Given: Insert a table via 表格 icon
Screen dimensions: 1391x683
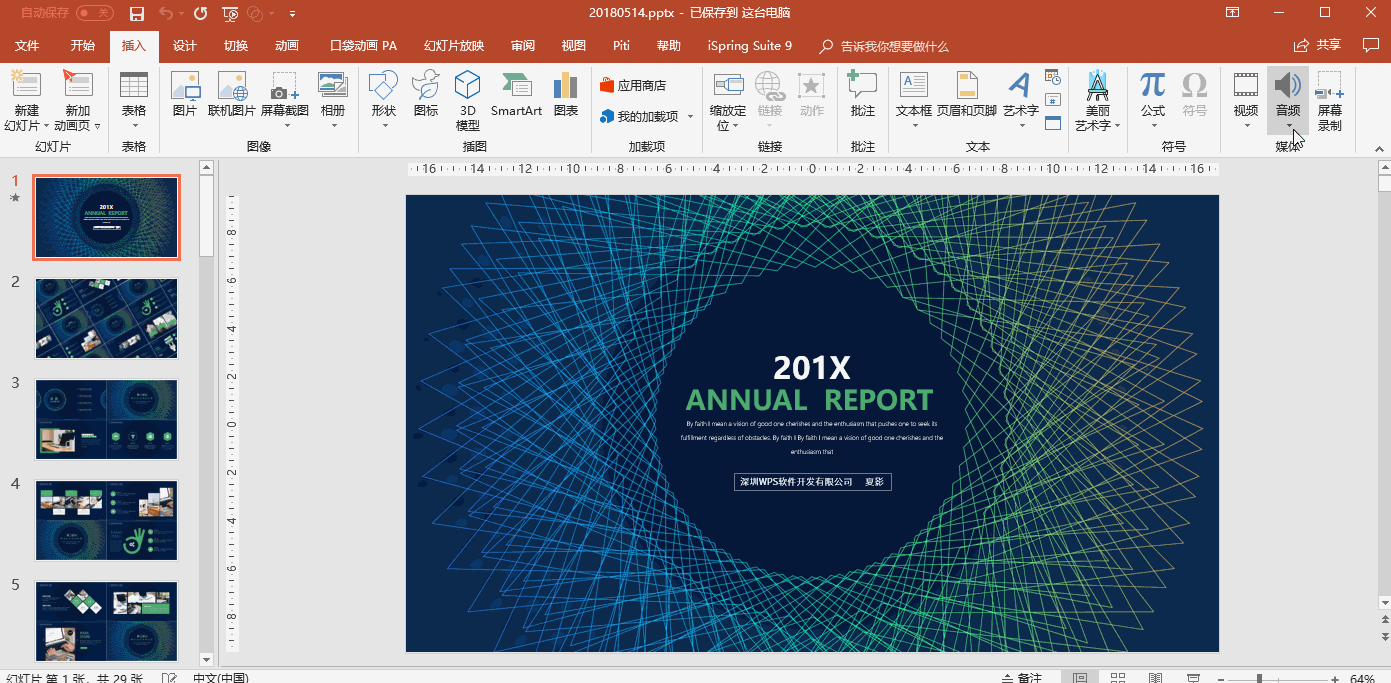Looking at the screenshot, I should pyautogui.click(x=133, y=84).
